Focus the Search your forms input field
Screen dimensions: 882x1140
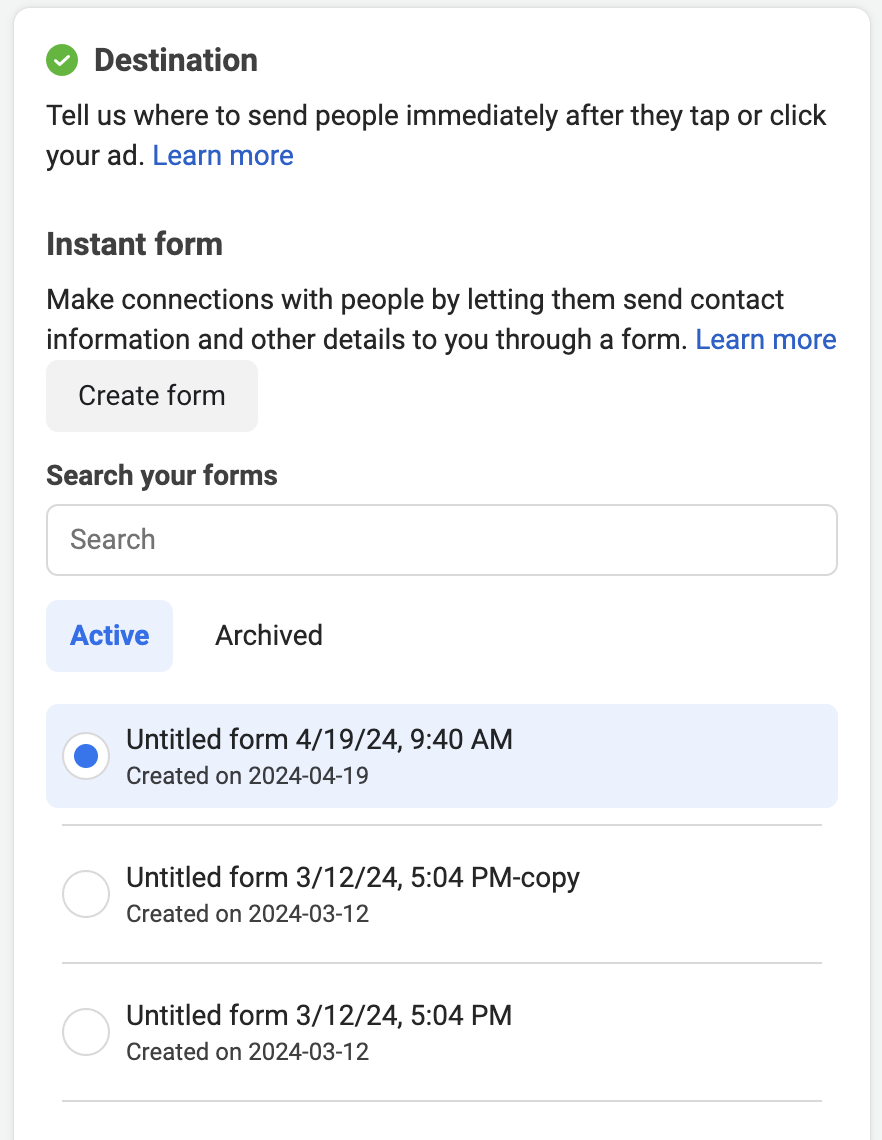point(442,540)
